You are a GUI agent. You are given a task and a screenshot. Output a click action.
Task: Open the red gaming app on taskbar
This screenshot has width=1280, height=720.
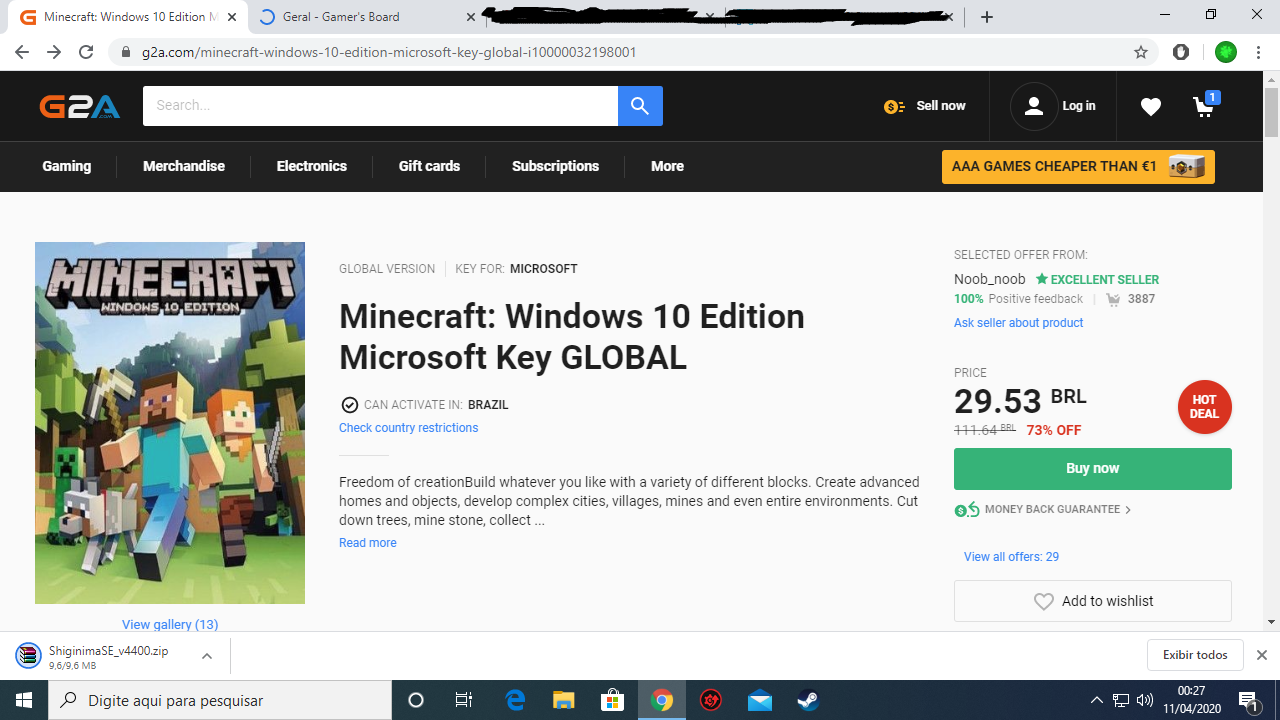(711, 701)
